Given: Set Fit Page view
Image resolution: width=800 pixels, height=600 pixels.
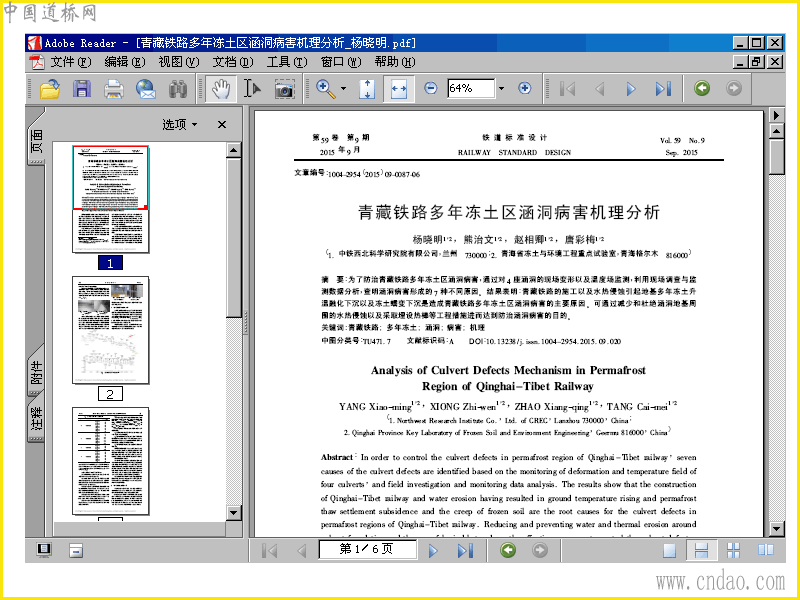Looking at the screenshot, I should pyautogui.click(x=367, y=89).
